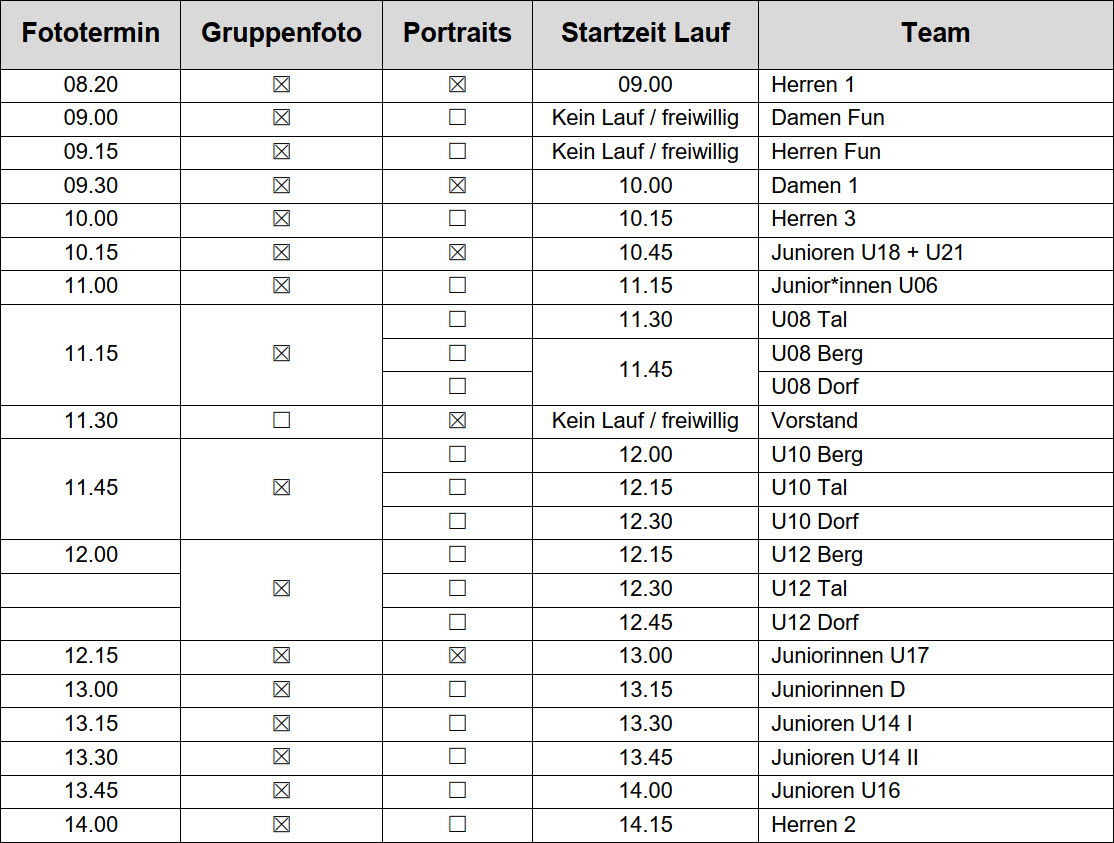The width and height of the screenshot is (1114, 843).
Task: Uncheck the Portraits checkbox for Herren 1
Action: click(x=458, y=85)
